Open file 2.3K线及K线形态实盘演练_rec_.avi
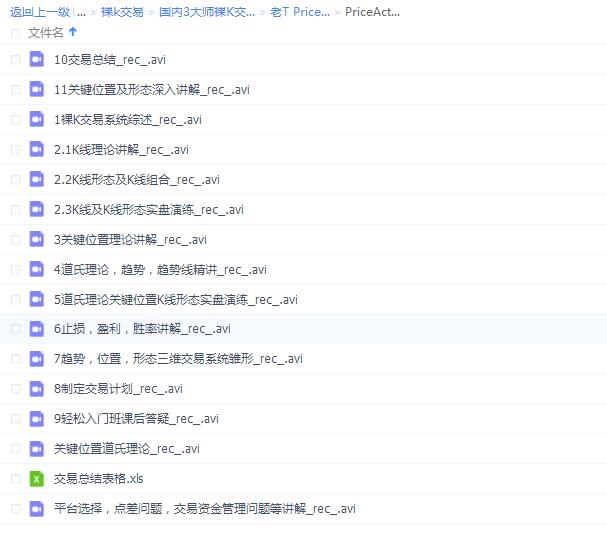Viewport: 607px width, 534px height. click(149, 209)
